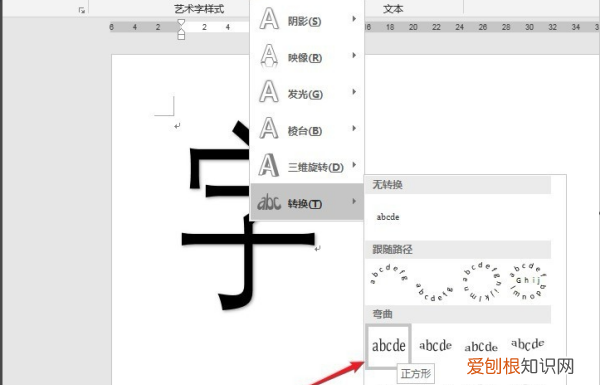Click the Bevel letter A icon
Viewport: 600px width, 385px height.
(269, 128)
